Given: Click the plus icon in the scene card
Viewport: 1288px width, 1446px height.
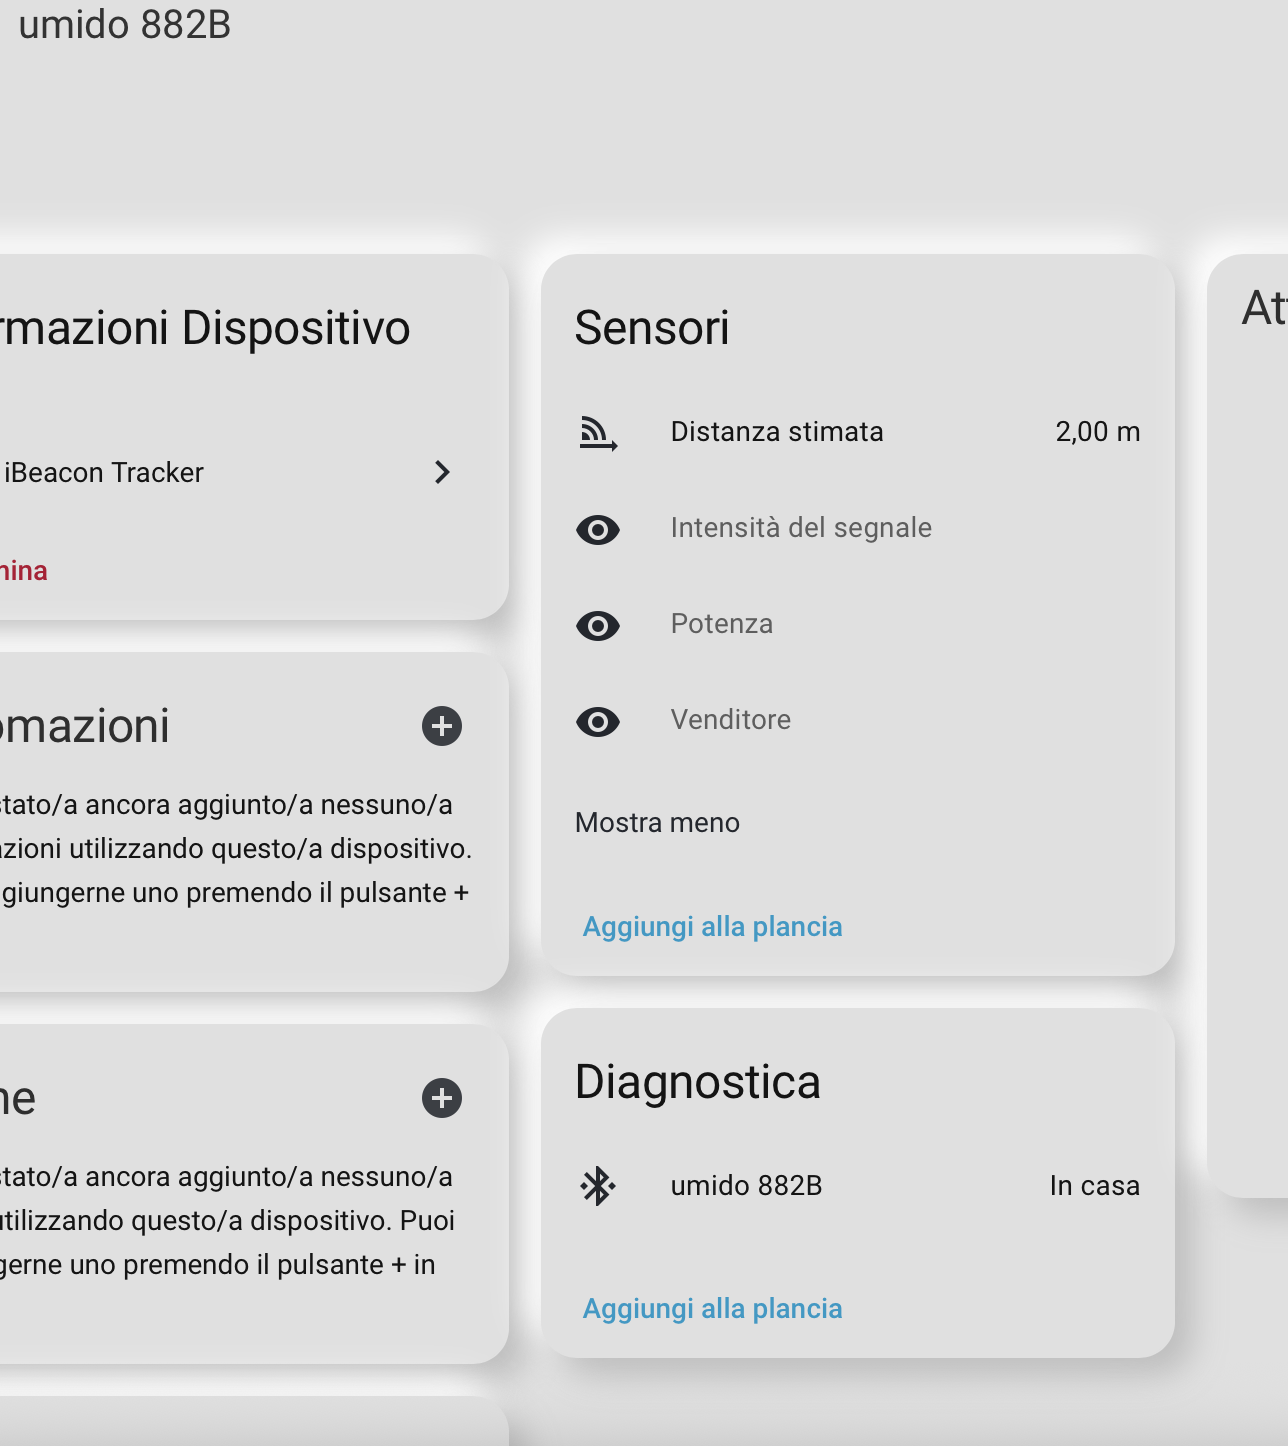Looking at the screenshot, I should tap(442, 1098).
